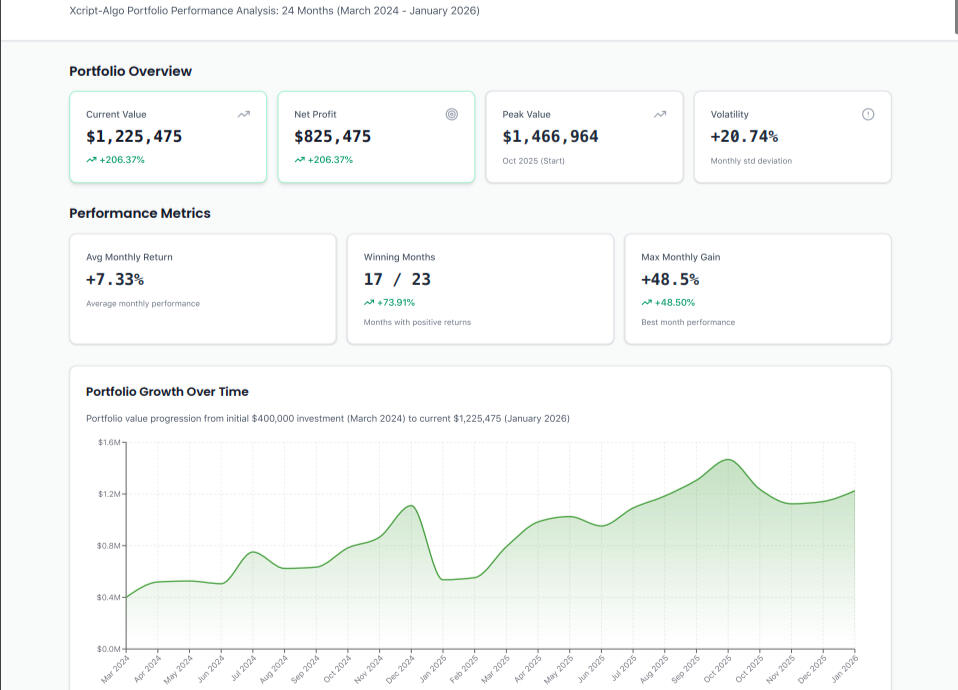Image resolution: width=958 pixels, height=690 pixels.
Task: Click the 17 / 23 winning months figure
Action: coord(397,280)
